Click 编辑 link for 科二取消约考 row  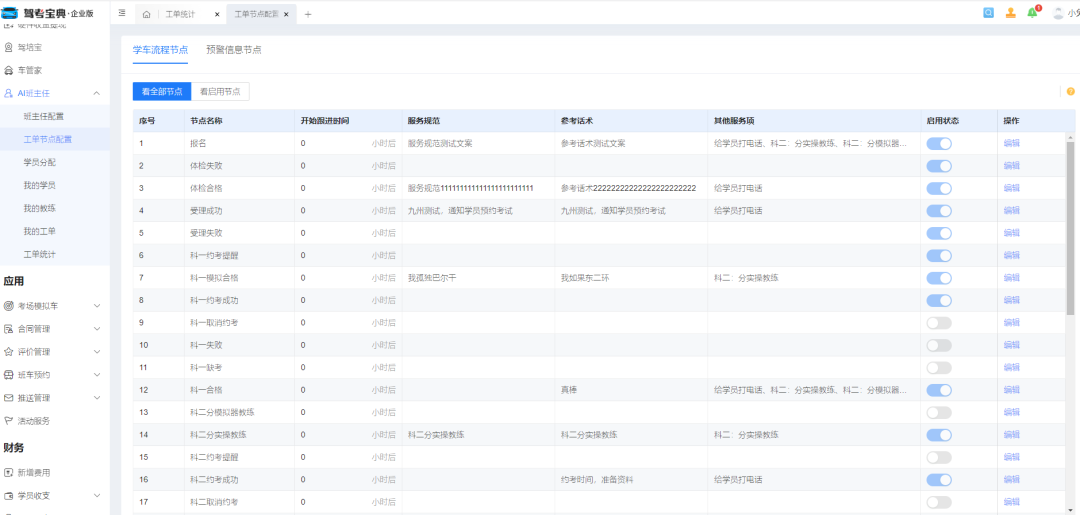tap(1012, 501)
